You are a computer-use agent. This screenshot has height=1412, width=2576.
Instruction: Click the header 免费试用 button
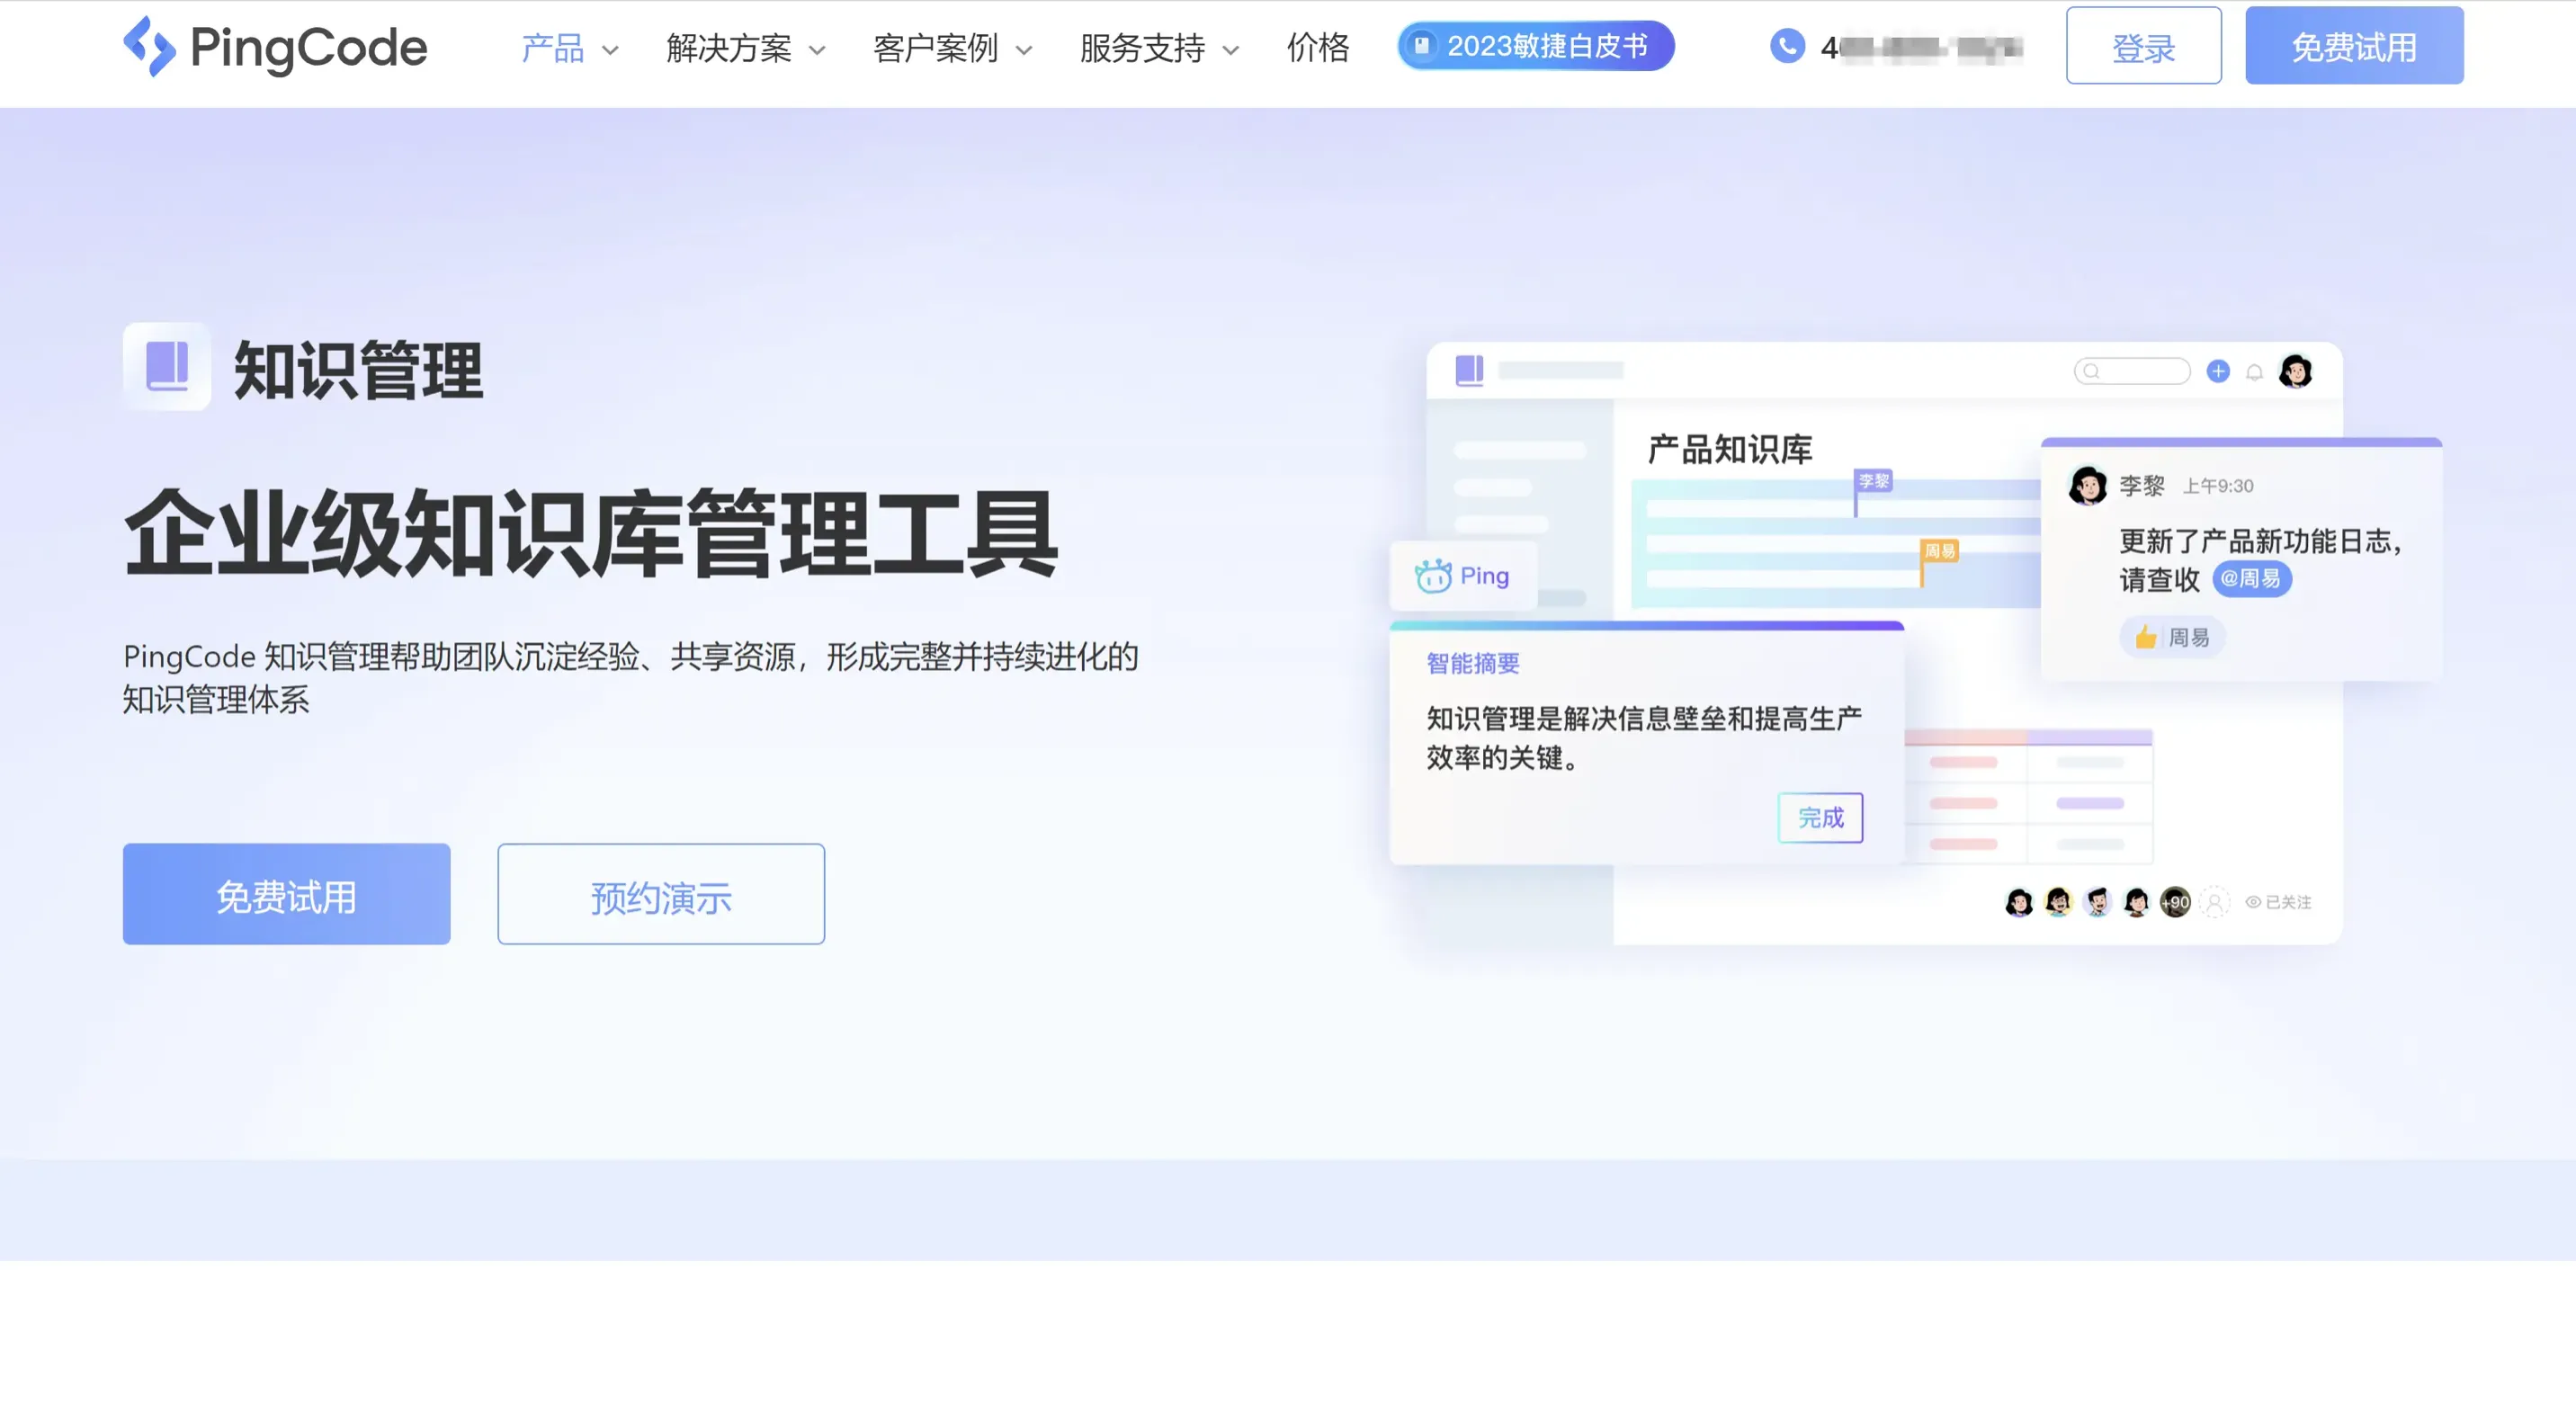(2354, 46)
